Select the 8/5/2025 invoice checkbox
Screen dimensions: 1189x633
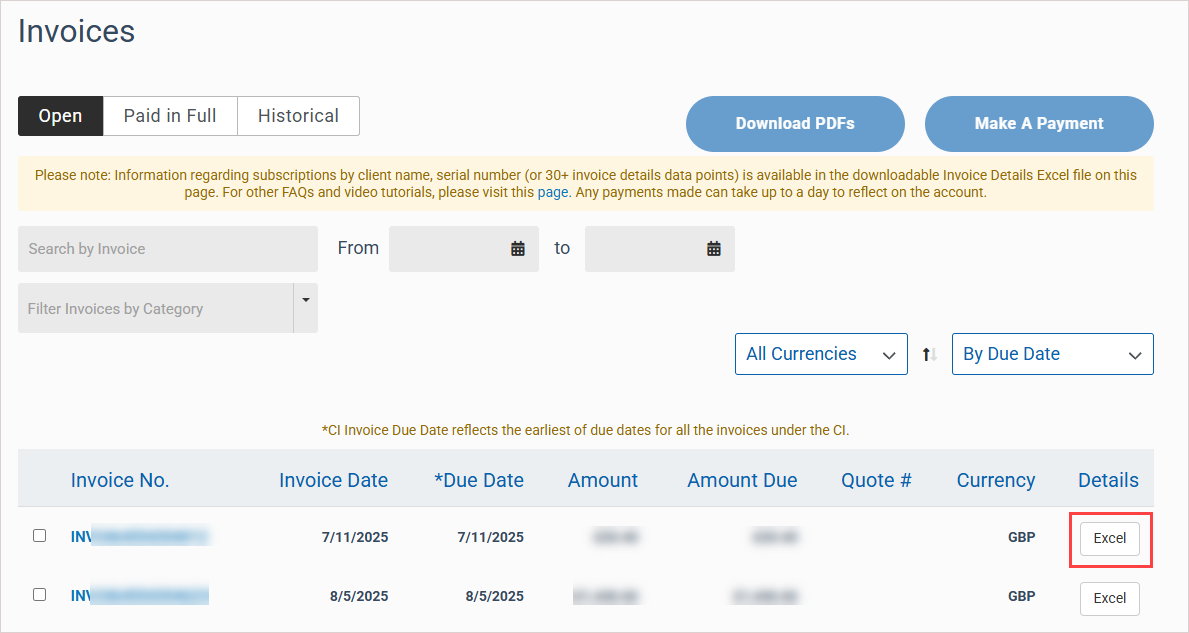point(40,594)
